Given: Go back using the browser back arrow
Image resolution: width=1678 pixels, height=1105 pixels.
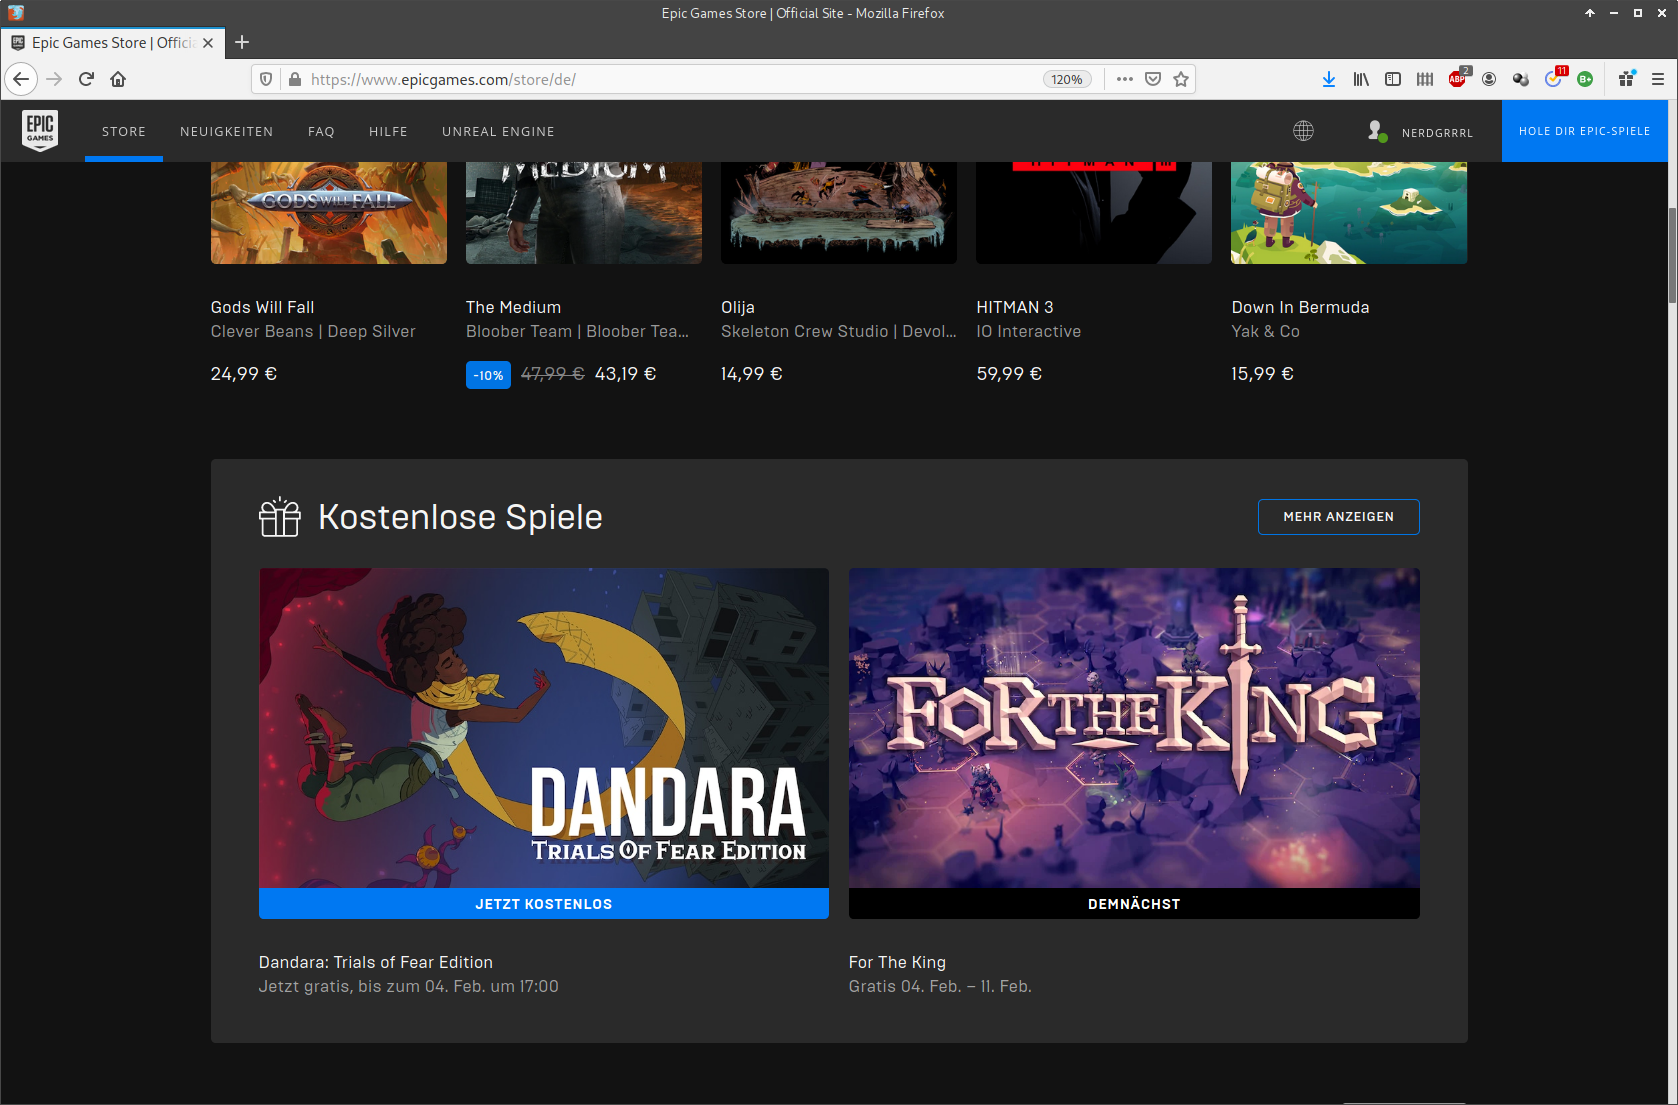Looking at the screenshot, I should point(21,79).
